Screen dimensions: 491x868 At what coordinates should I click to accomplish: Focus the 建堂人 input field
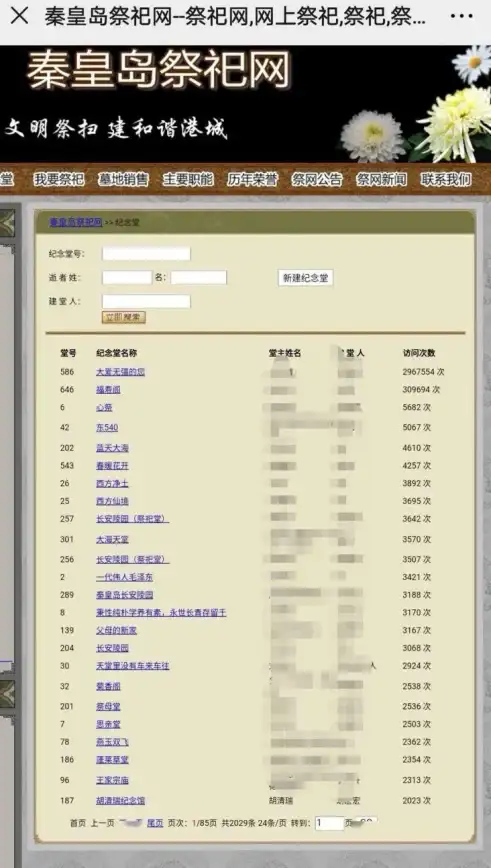pyautogui.click(x=146, y=301)
